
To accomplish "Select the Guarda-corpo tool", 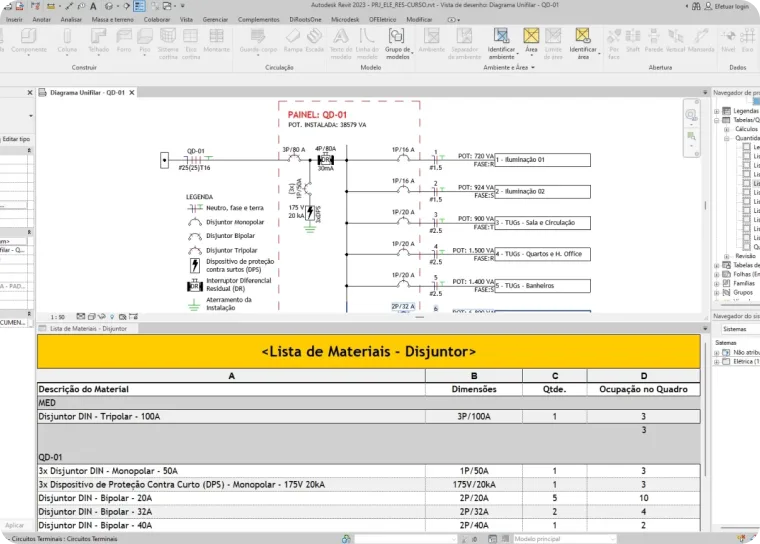I will pos(258,41).
